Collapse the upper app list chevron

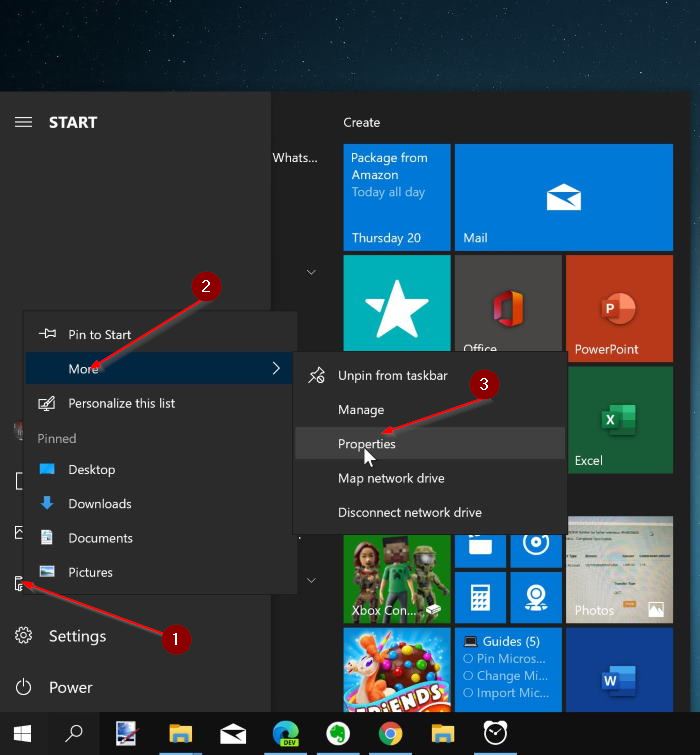[x=311, y=272]
